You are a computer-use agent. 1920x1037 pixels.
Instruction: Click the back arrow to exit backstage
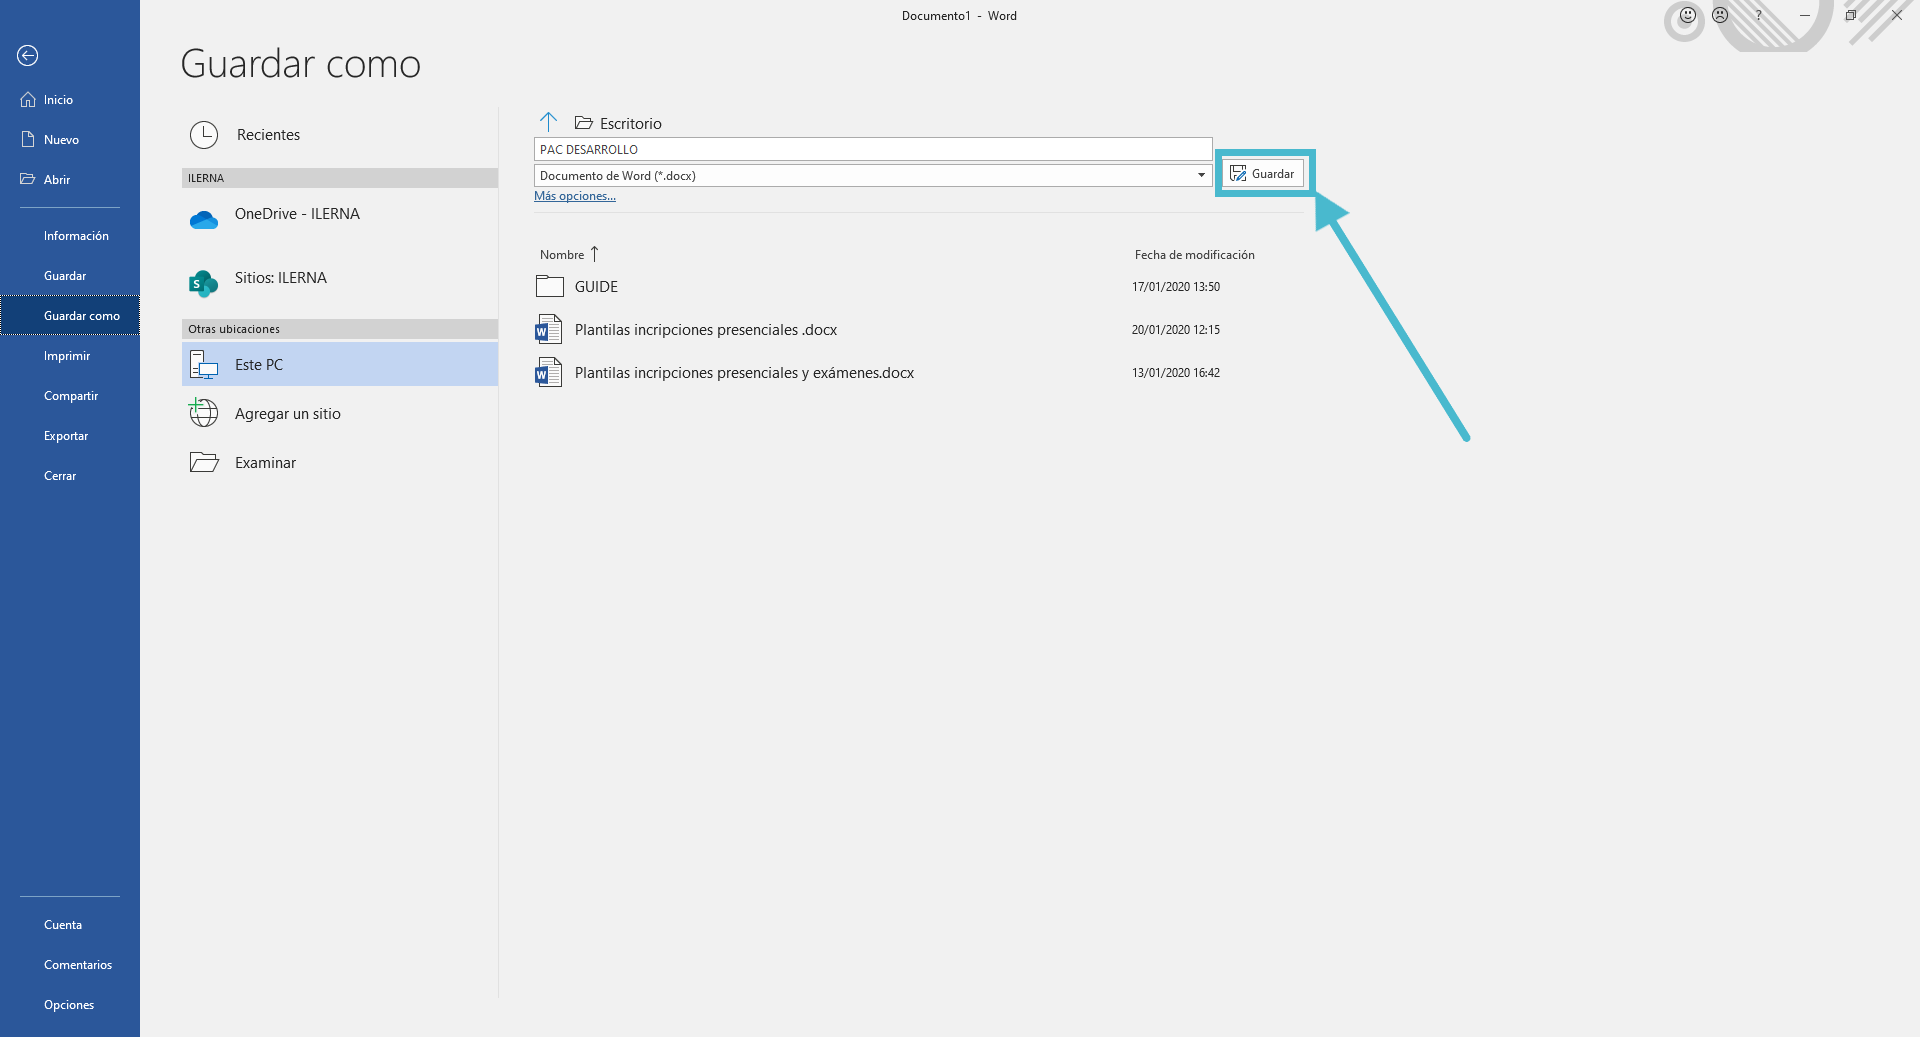pyautogui.click(x=28, y=56)
